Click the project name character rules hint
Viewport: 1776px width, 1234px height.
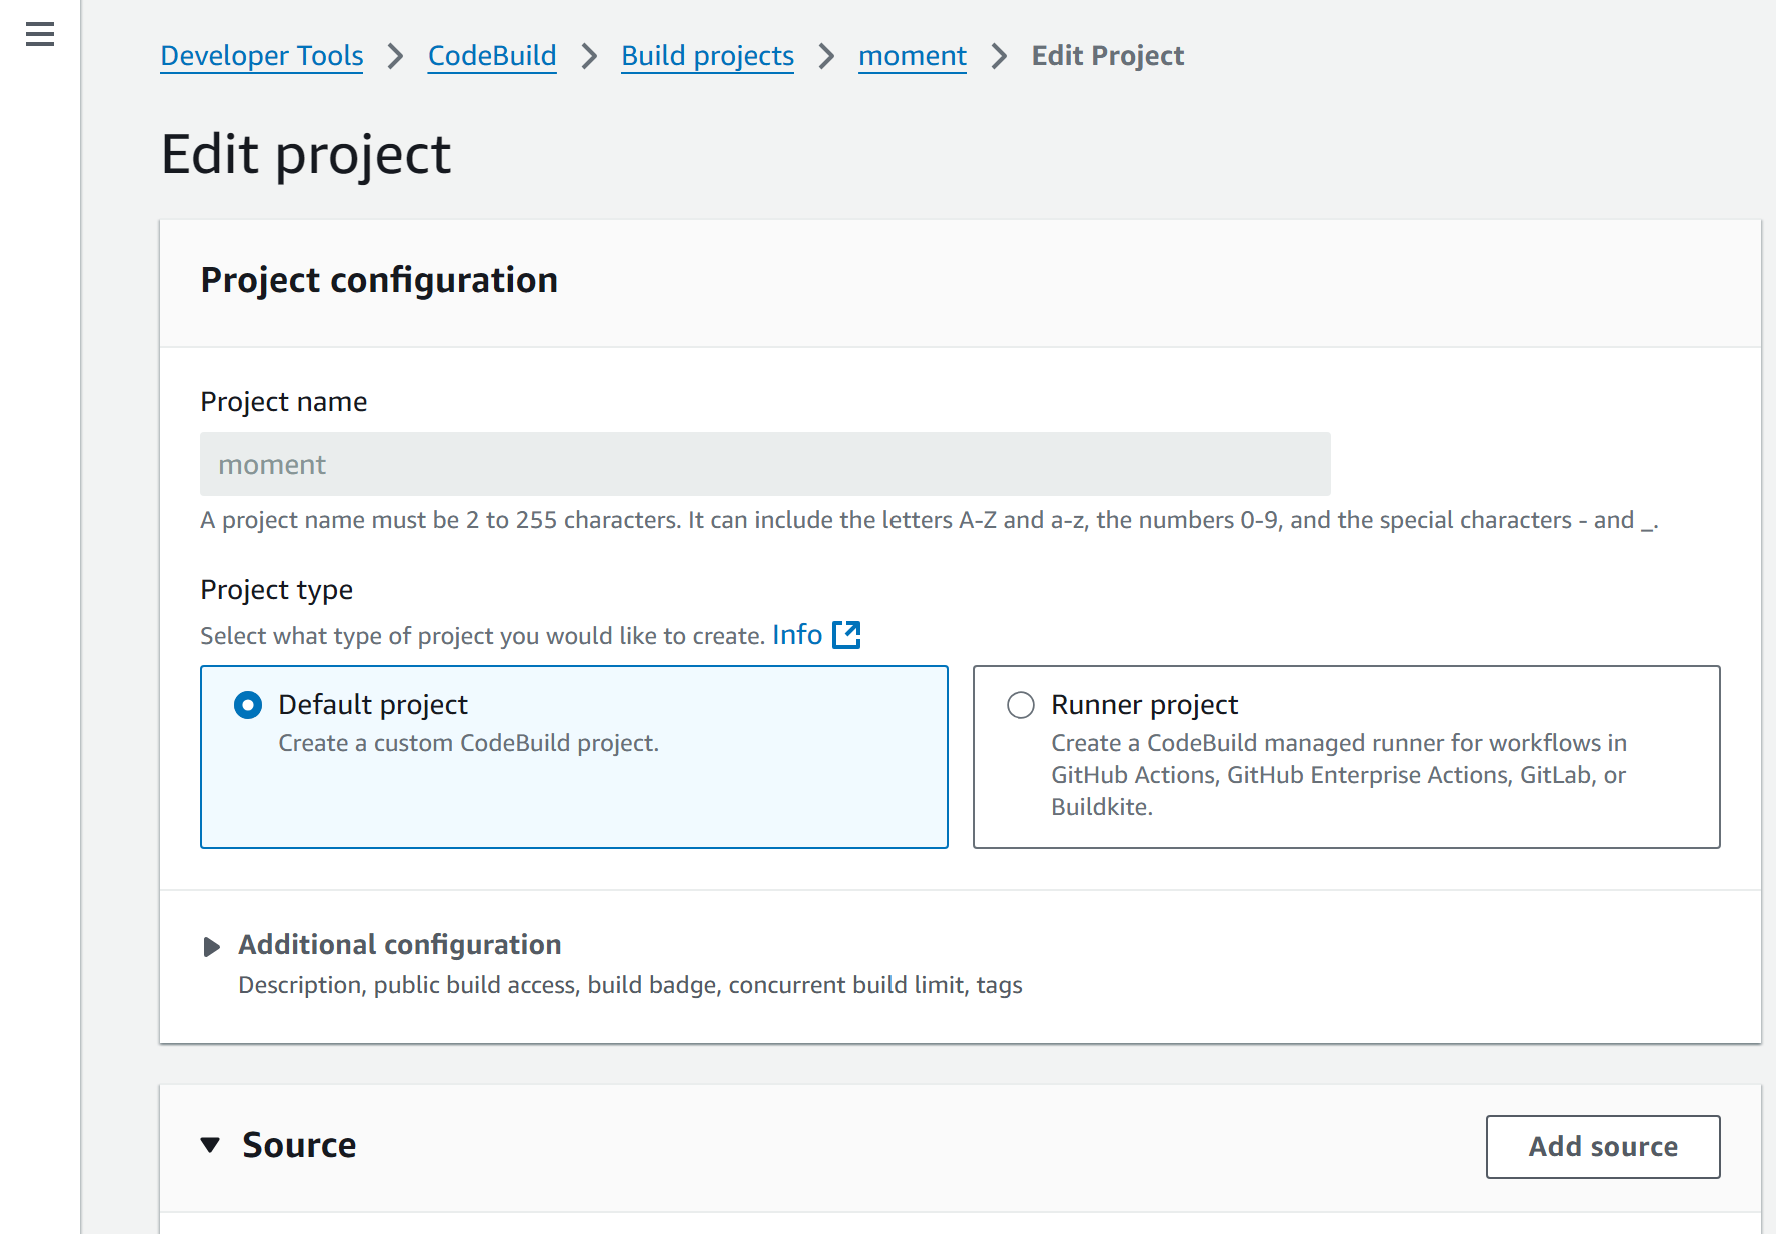point(929,520)
